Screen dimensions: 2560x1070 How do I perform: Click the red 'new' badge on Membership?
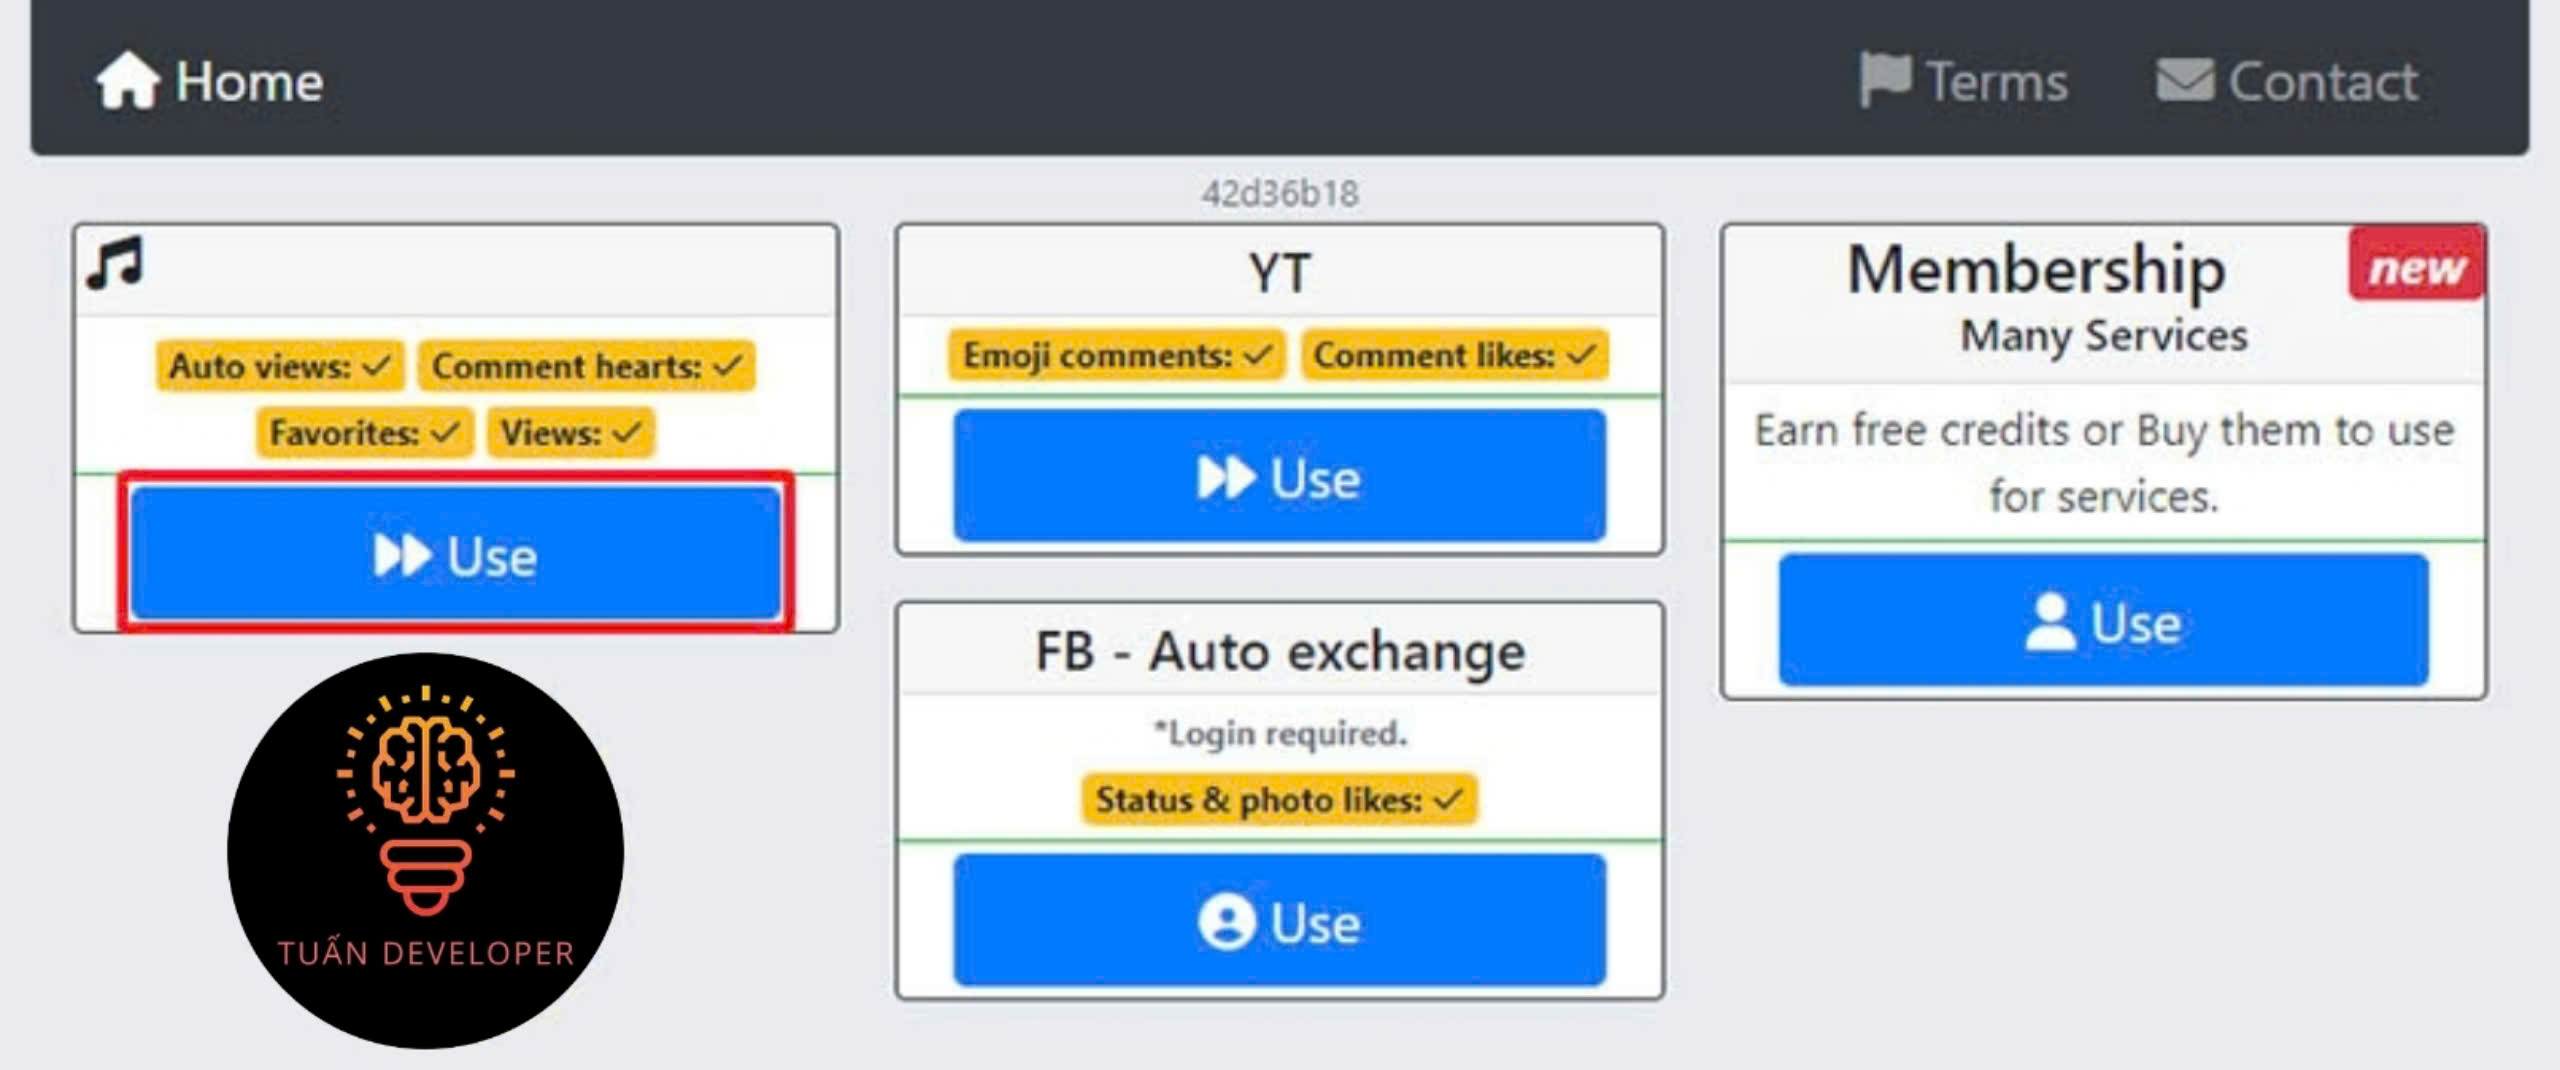(x=2416, y=267)
